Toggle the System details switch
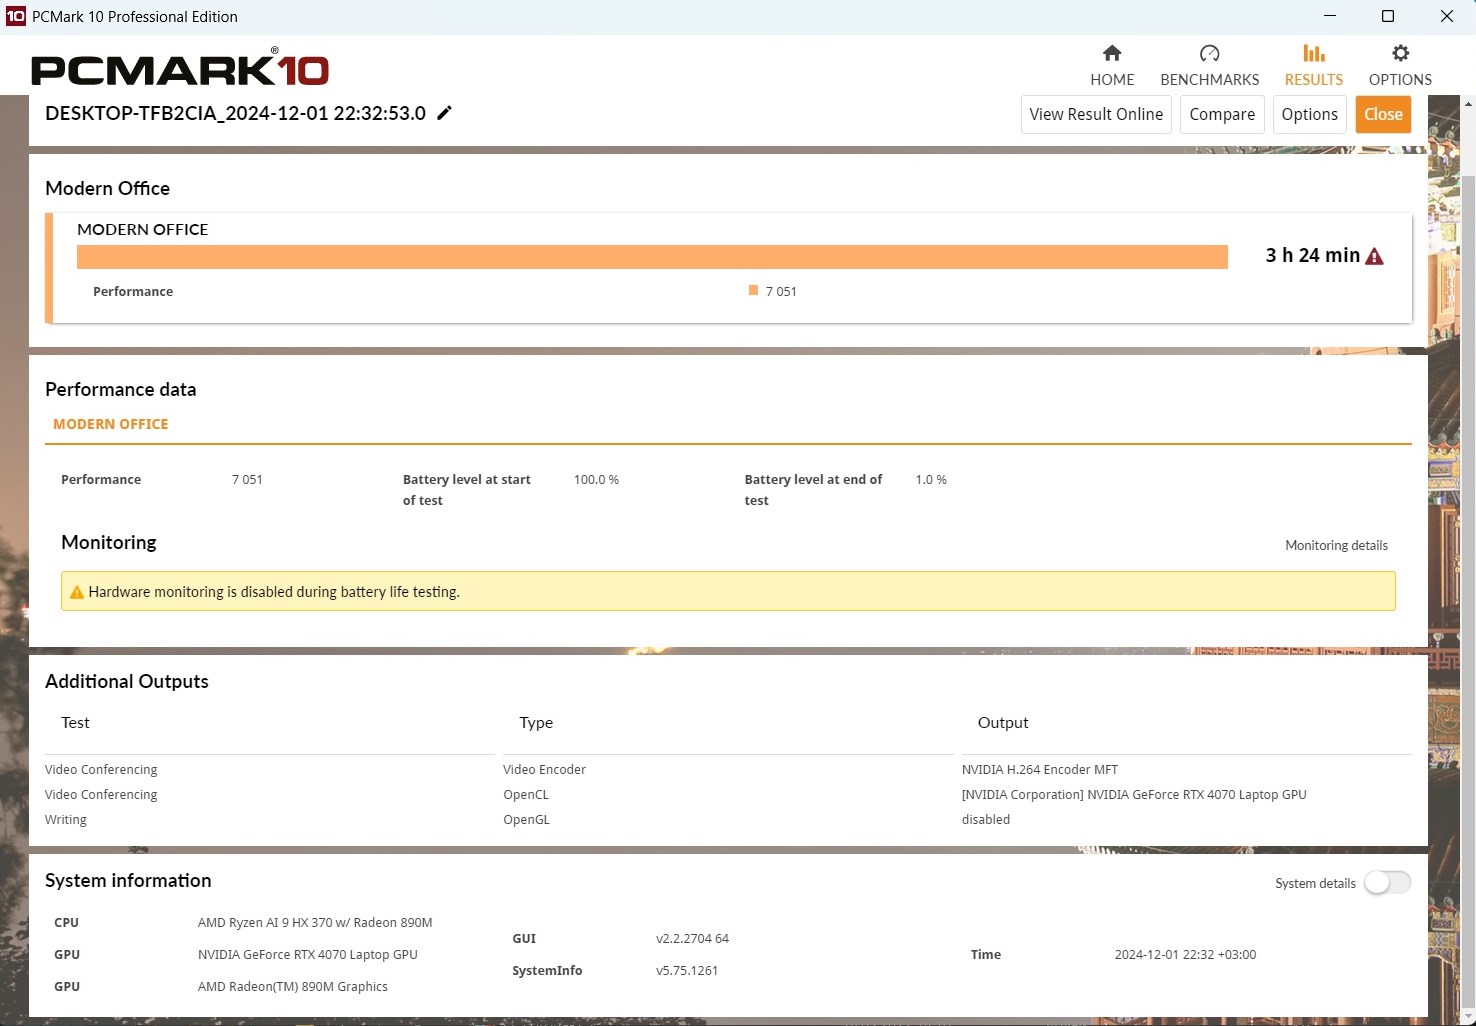Image resolution: width=1476 pixels, height=1026 pixels. coord(1388,882)
